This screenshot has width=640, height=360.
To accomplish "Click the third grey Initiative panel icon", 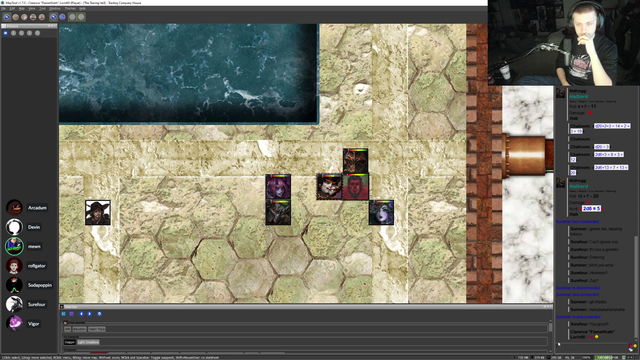I will pos(22,33).
